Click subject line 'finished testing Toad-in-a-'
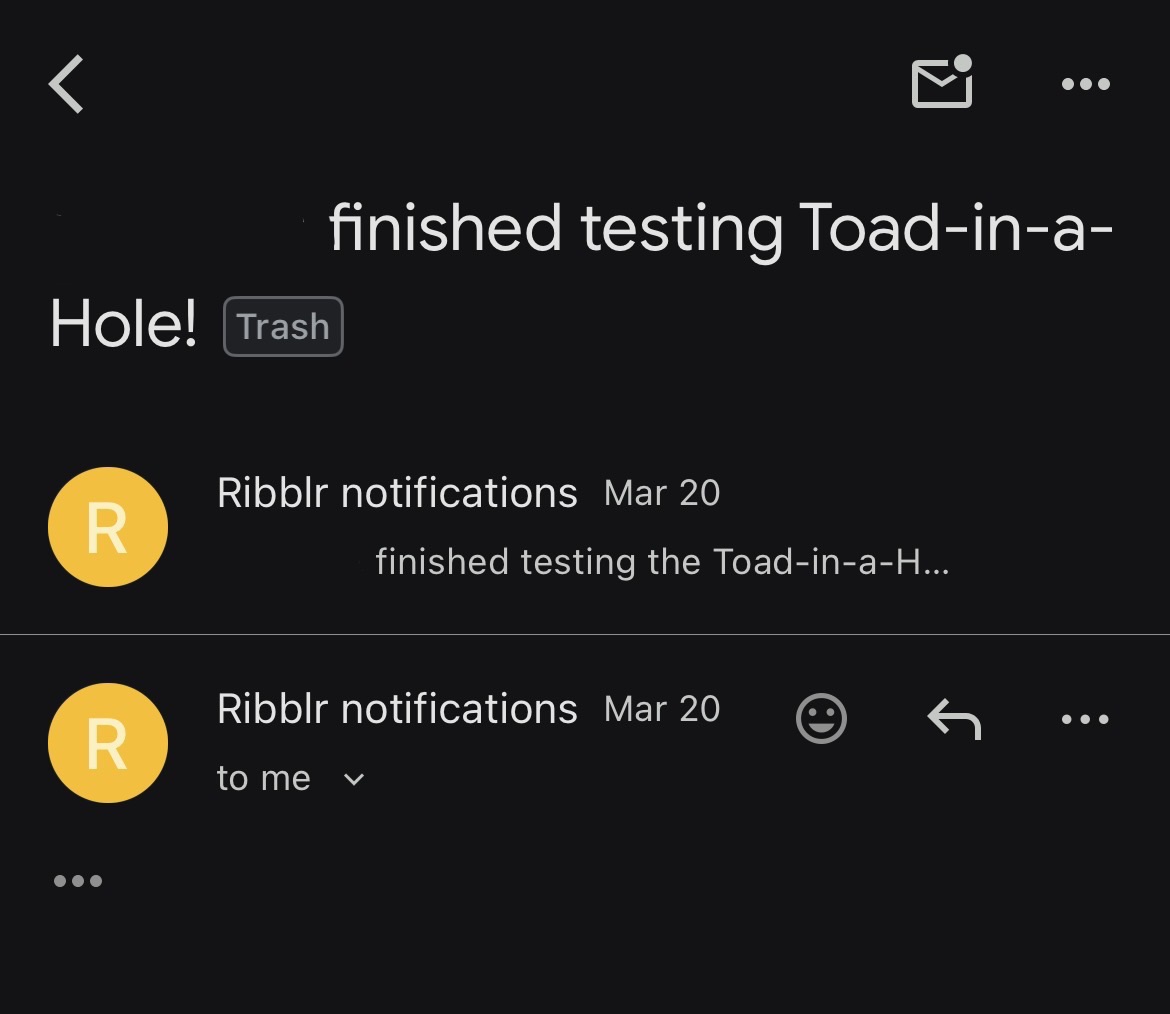 point(720,228)
